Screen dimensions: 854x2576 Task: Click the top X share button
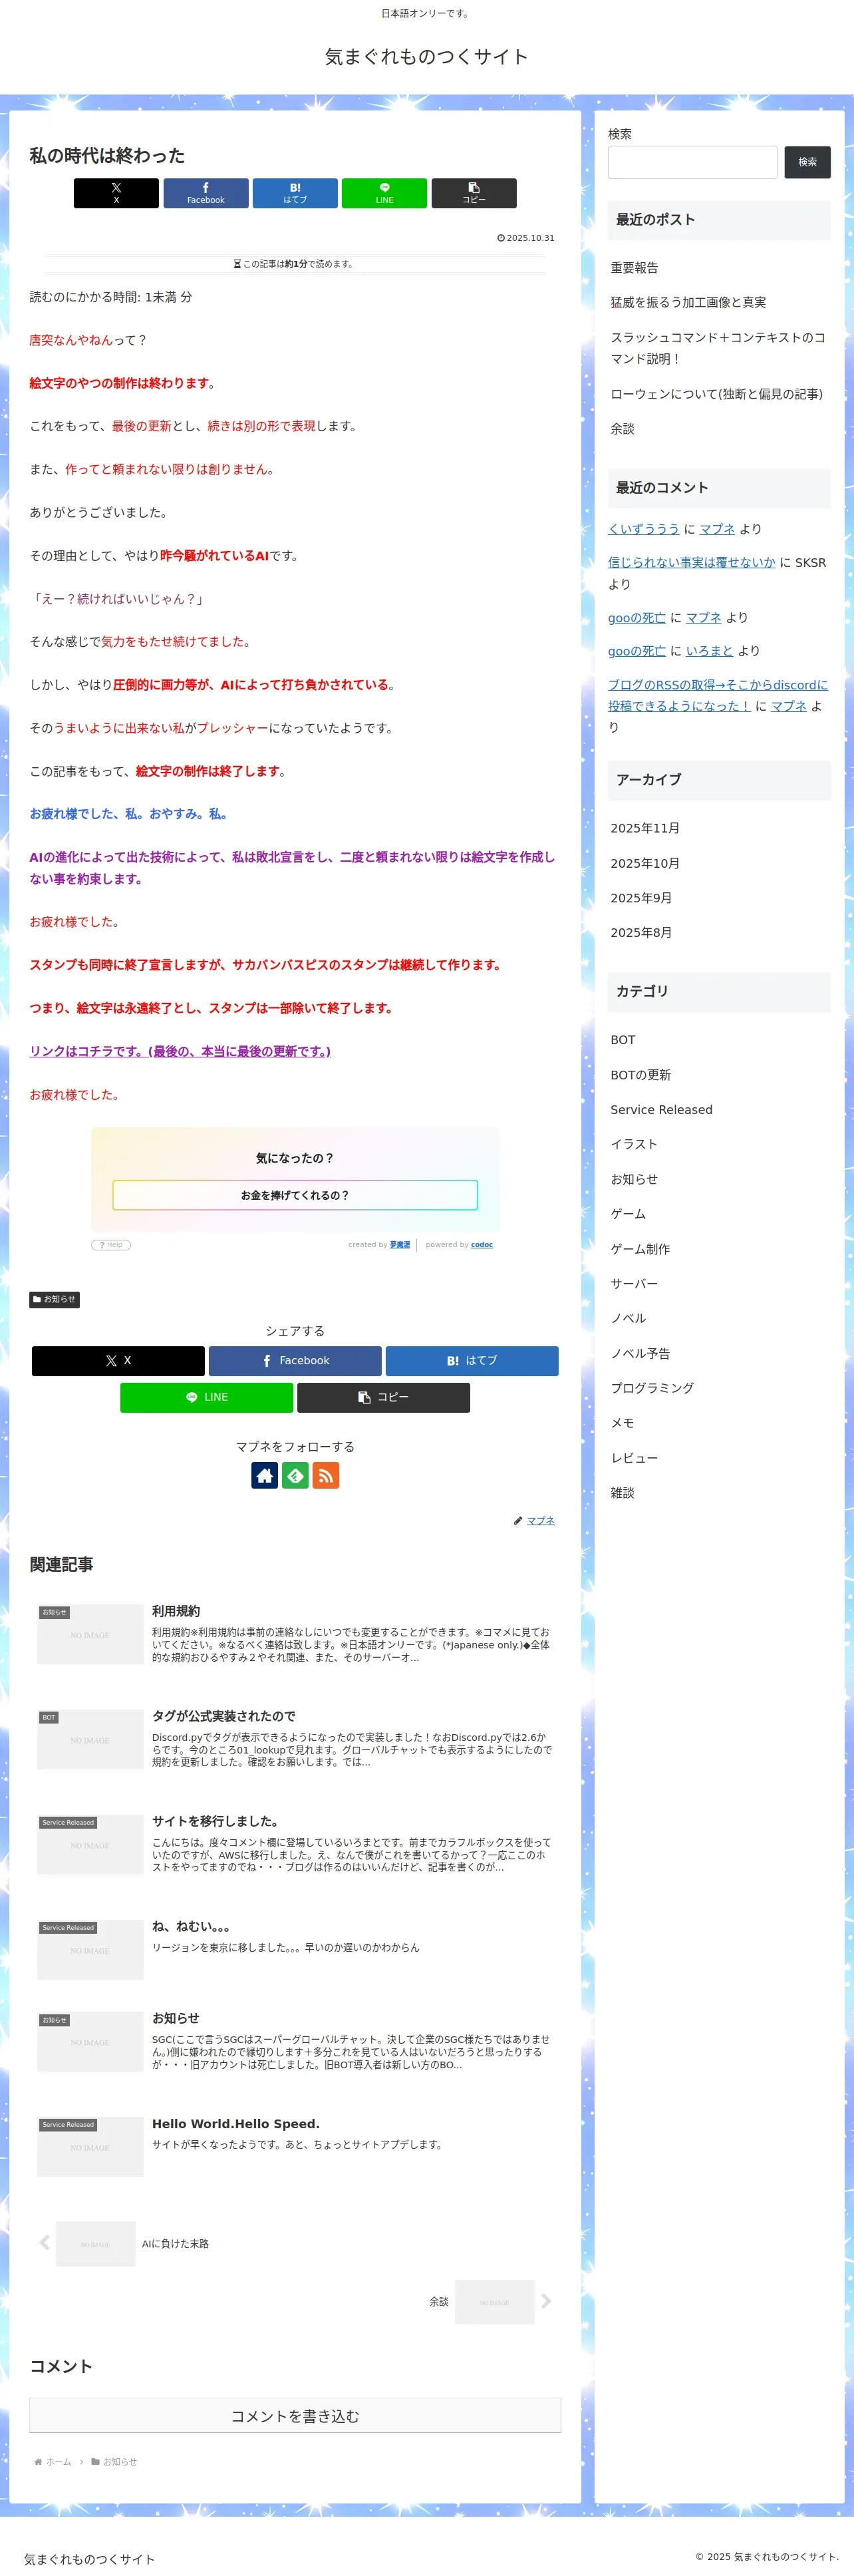click(x=116, y=193)
